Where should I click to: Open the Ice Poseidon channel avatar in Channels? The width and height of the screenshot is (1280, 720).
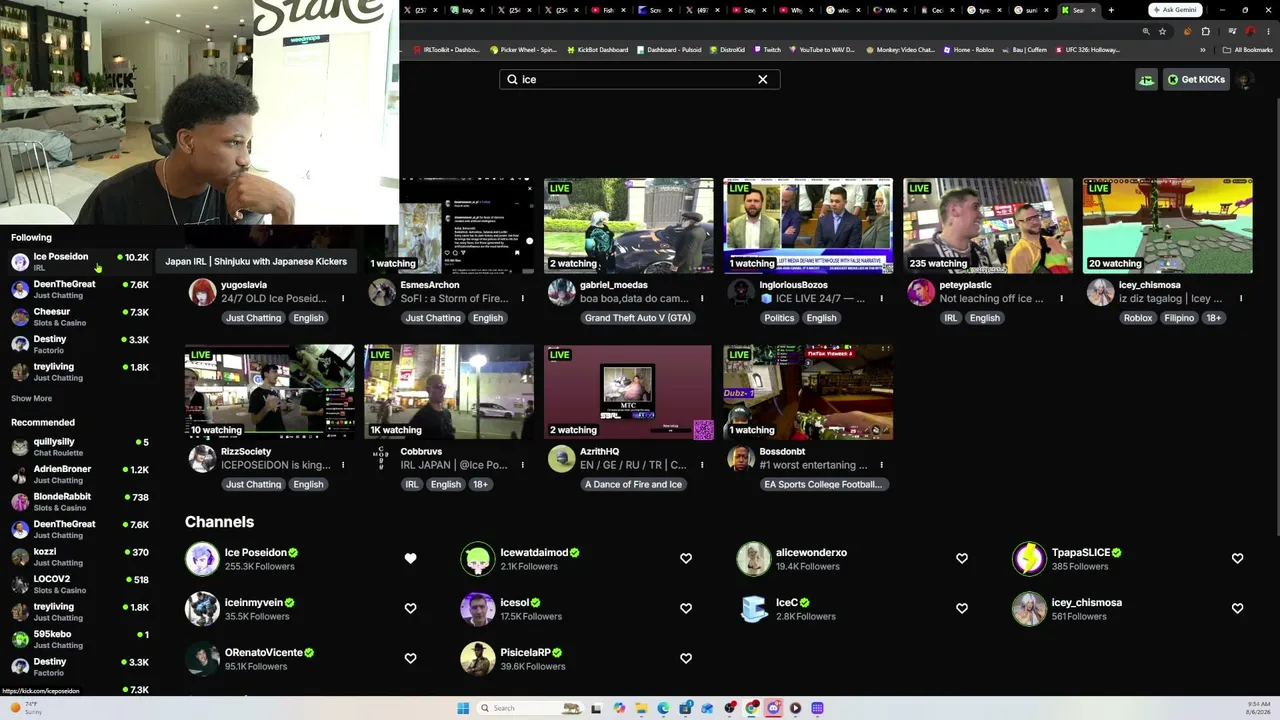pyautogui.click(x=202, y=559)
